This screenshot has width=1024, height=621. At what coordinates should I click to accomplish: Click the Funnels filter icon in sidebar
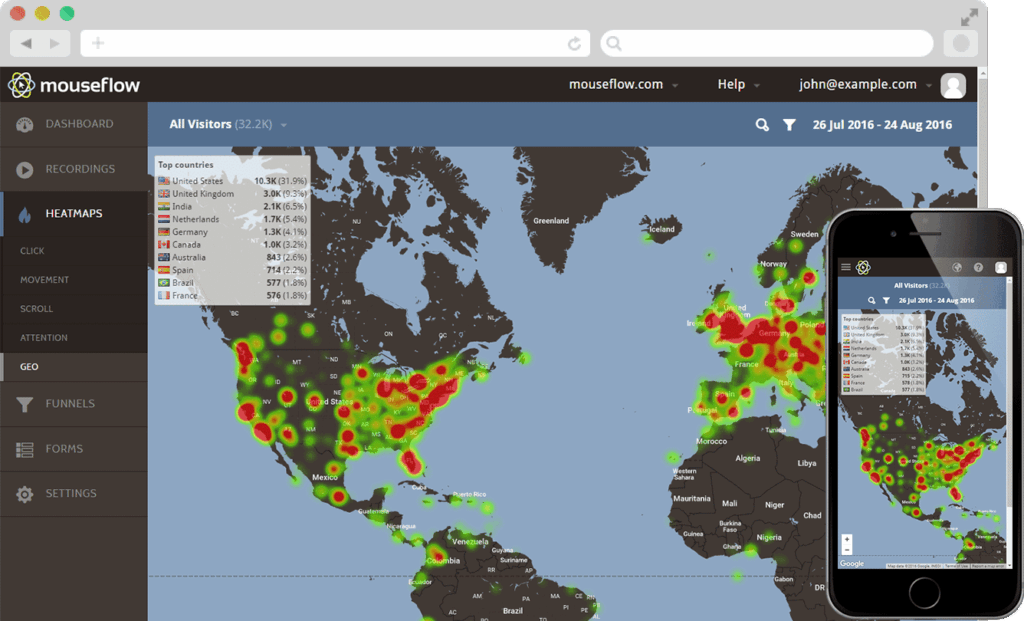pyautogui.click(x=25, y=404)
